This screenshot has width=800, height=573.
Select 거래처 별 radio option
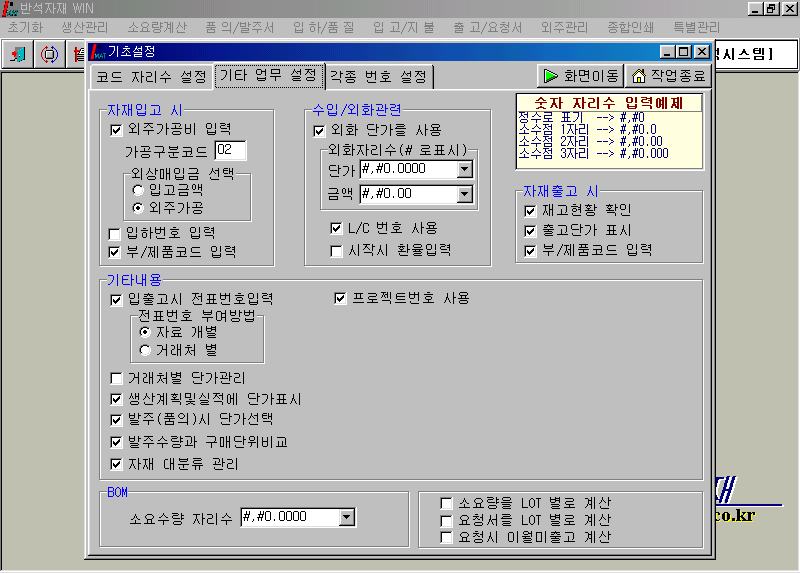[x=145, y=351]
